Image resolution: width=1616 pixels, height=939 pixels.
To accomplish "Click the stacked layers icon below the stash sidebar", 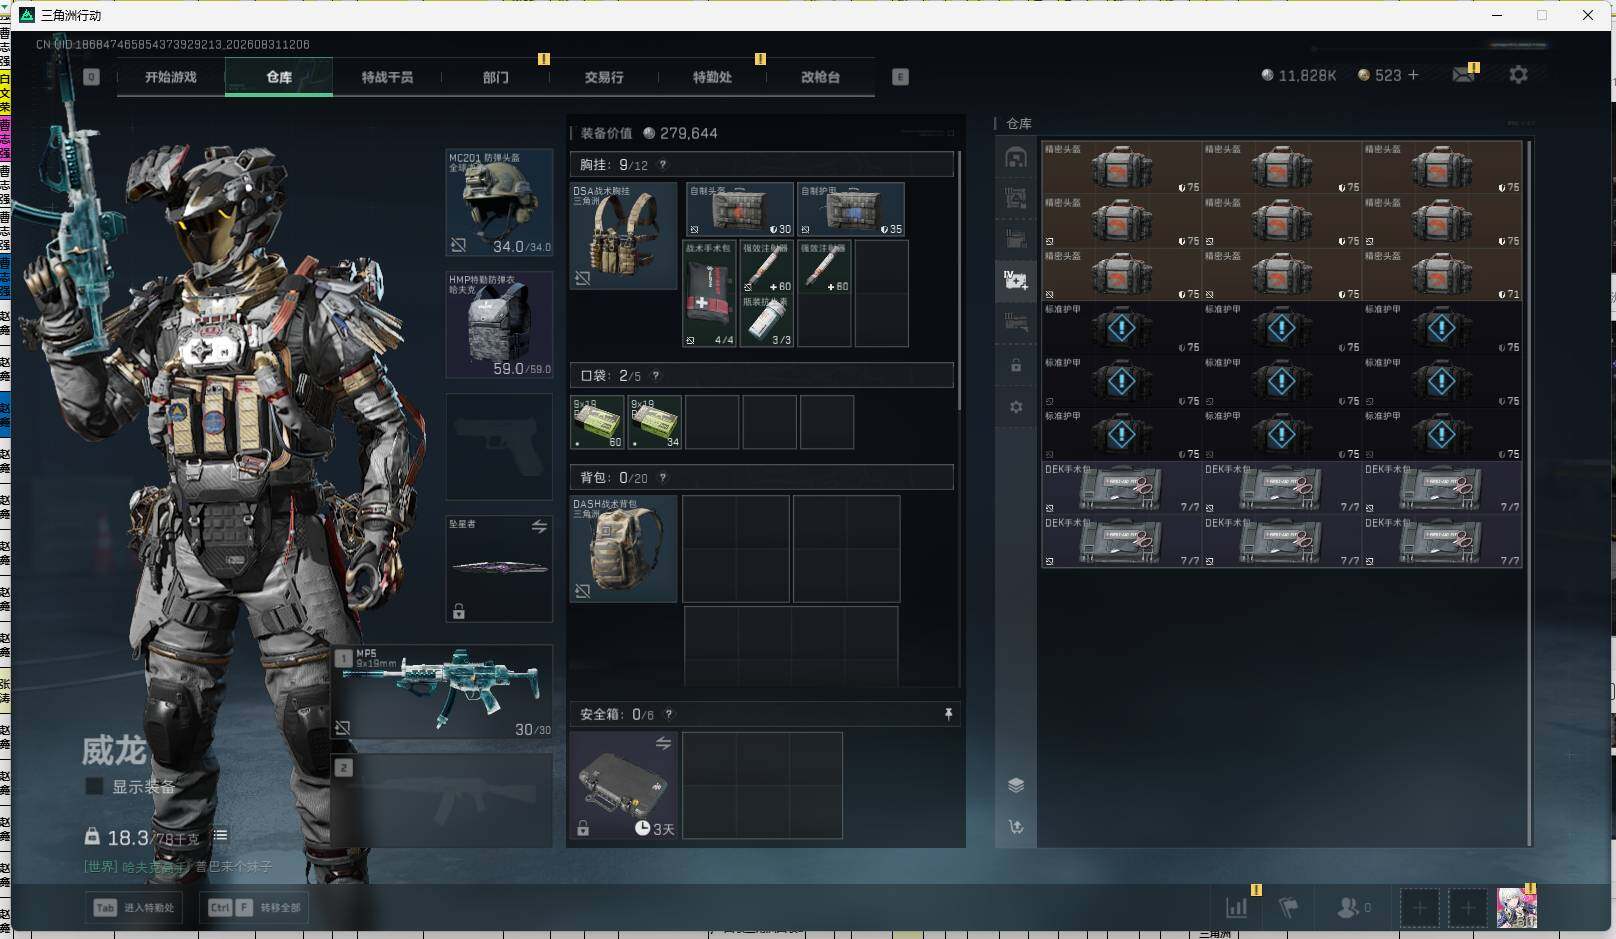I will pyautogui.click(x=1016, y=785).
